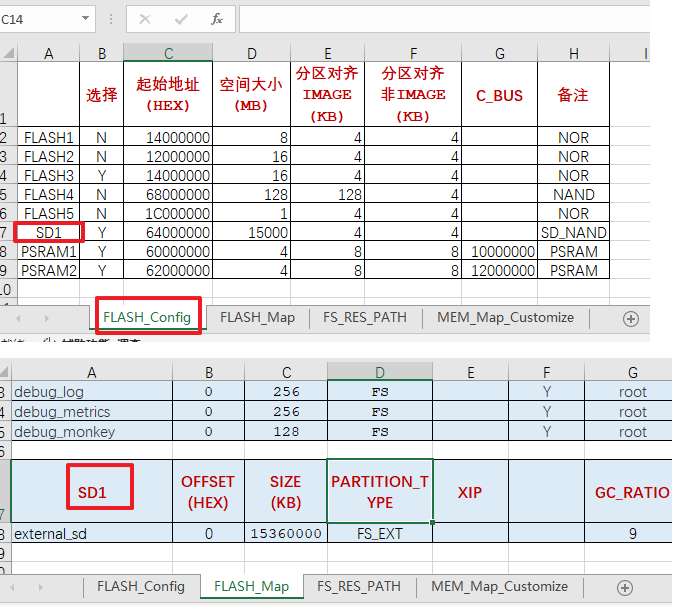The height and width of the screenshot is (606, 700).
Task: Click the confirm entry checkmark icon
Action: (181, 19)
